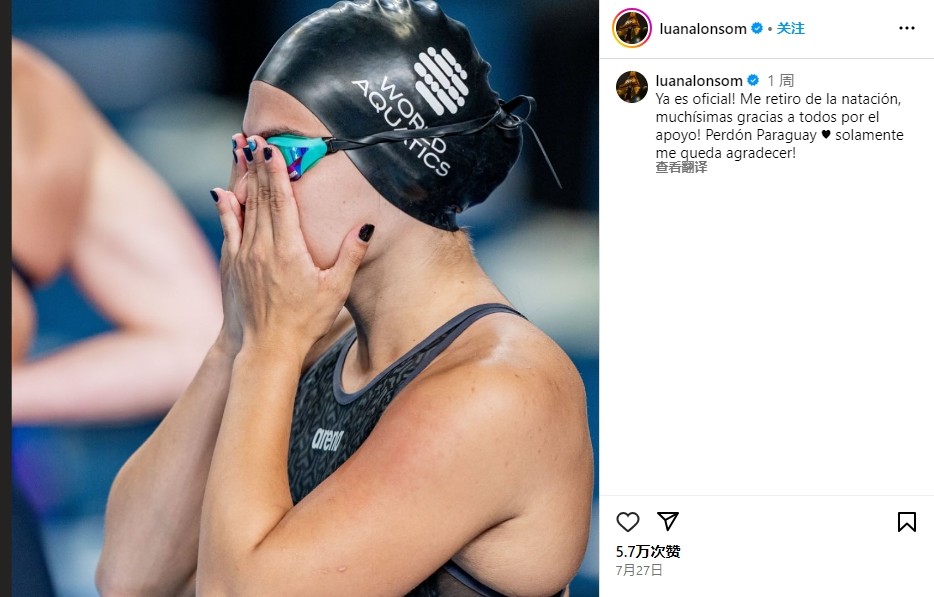Click the arena logo on the swimsuit
The width and height of the screenshot is (934, 597).
coord(328,439)
